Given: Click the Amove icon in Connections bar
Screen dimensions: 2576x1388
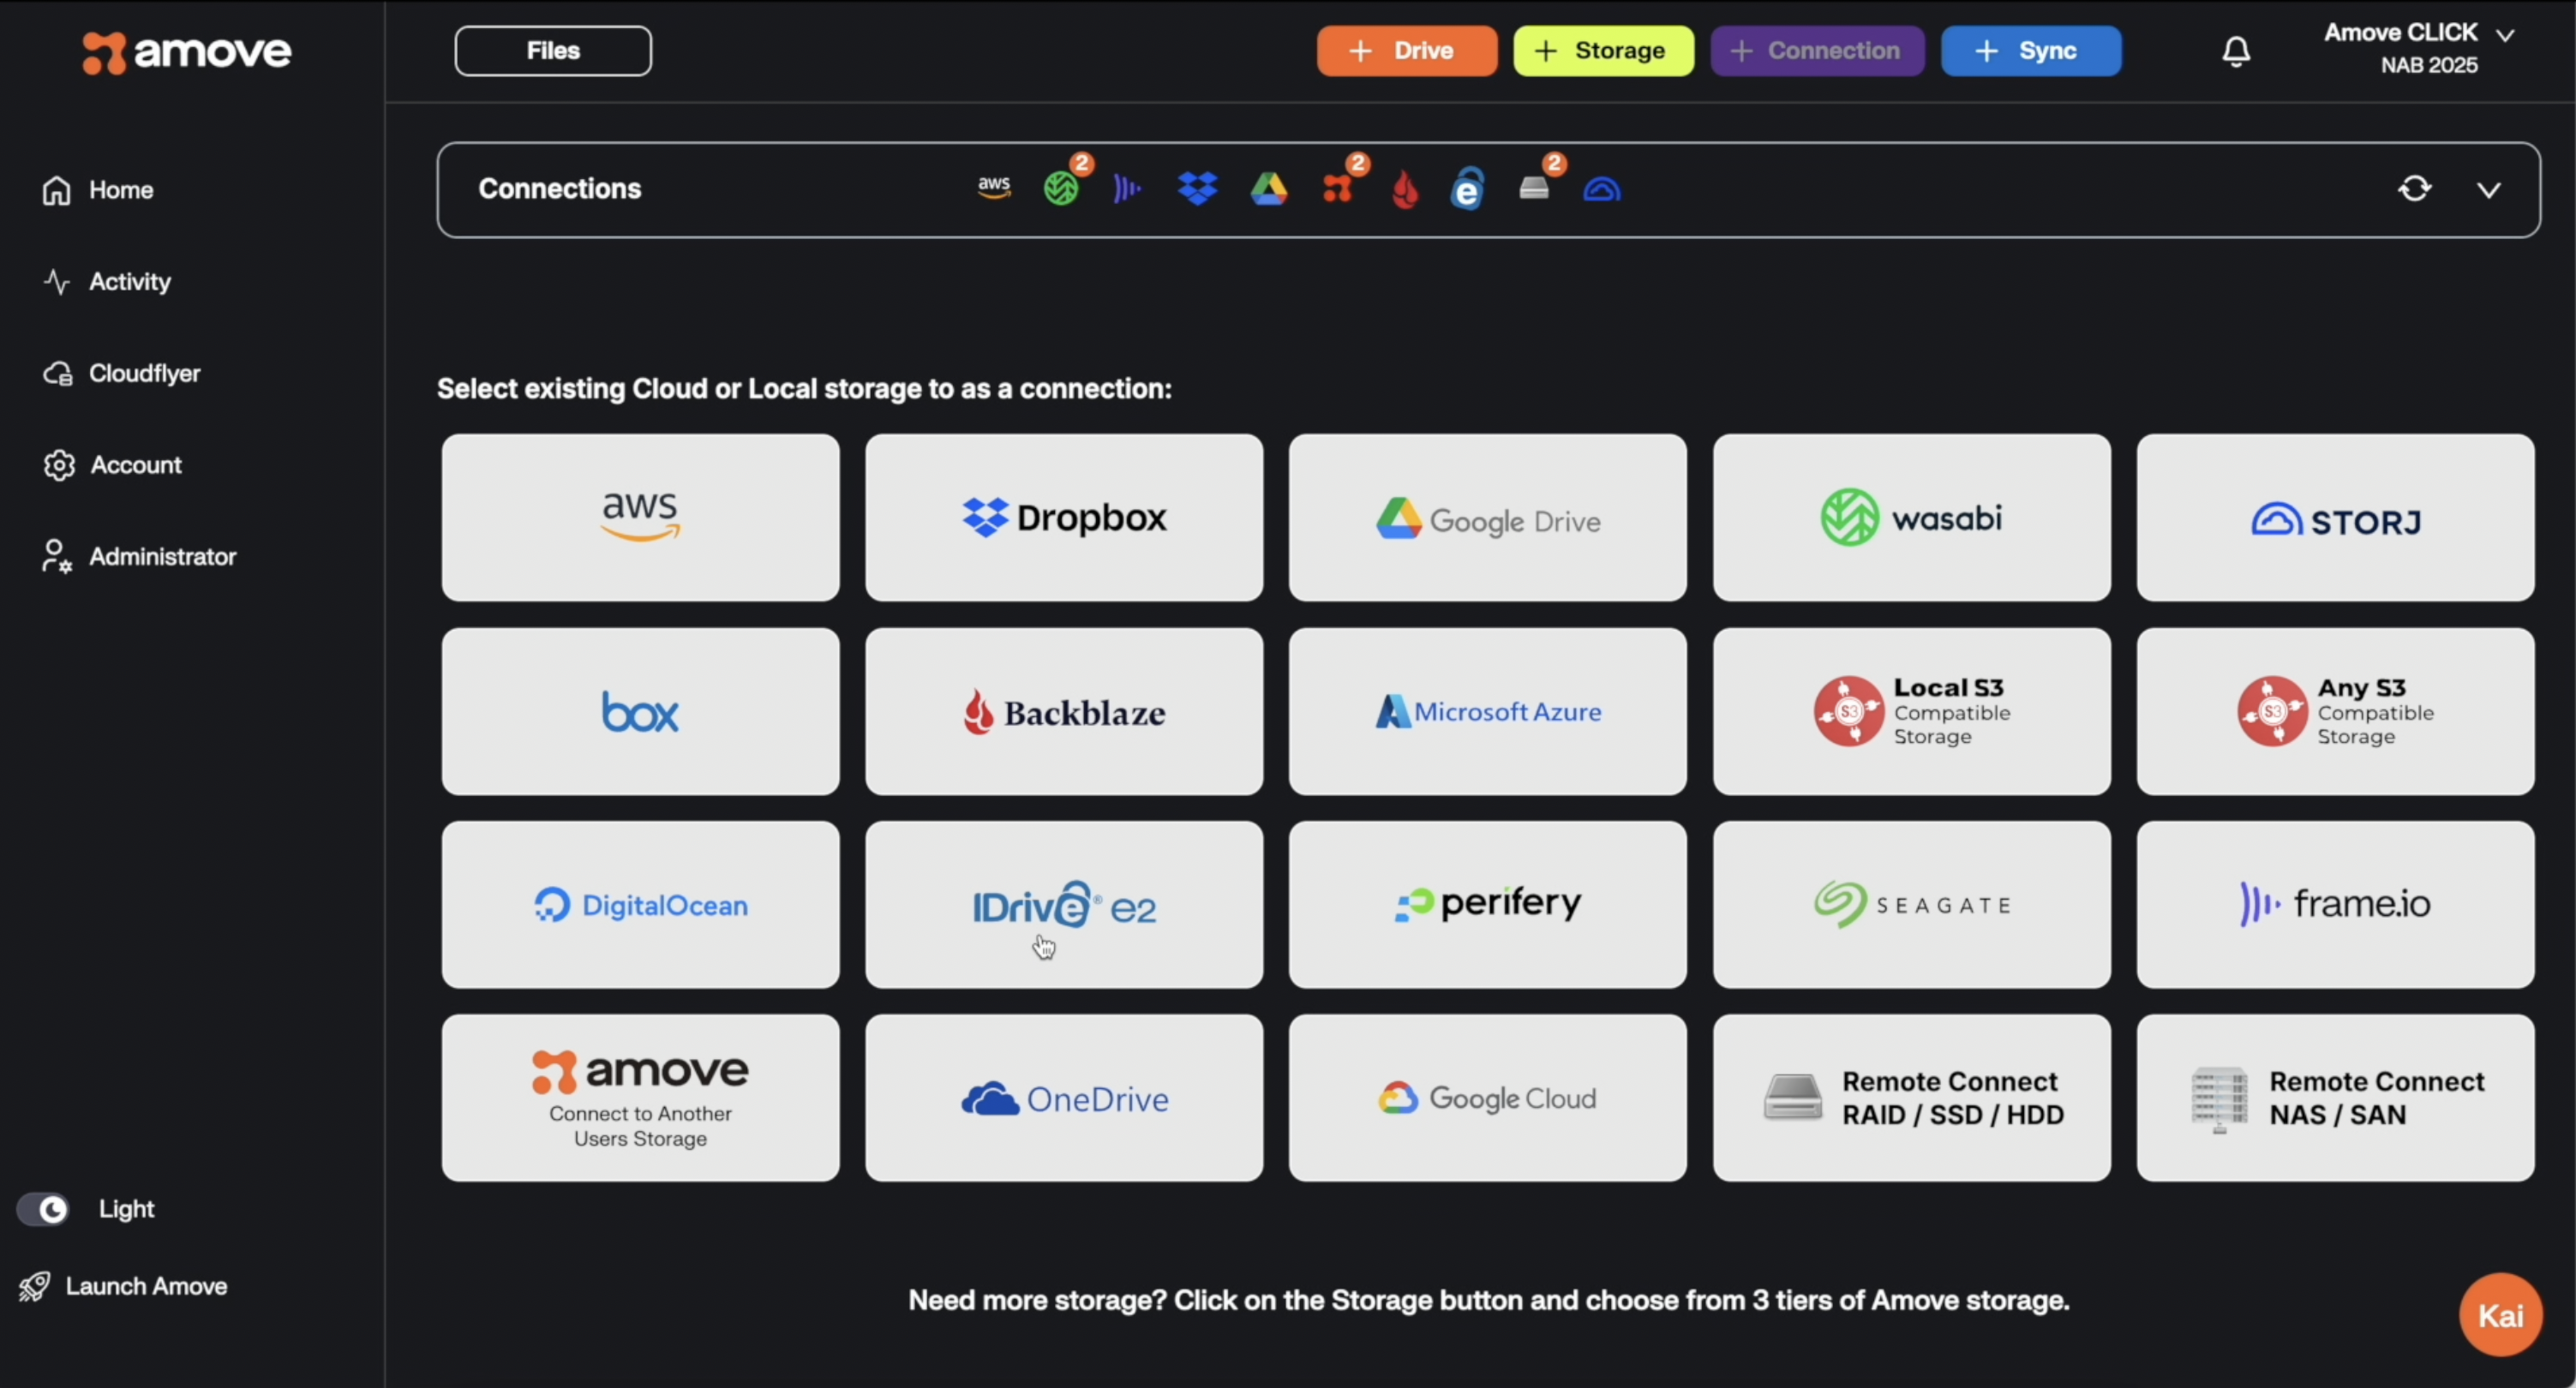Looking at the screenshot, I should [1338, 188].
